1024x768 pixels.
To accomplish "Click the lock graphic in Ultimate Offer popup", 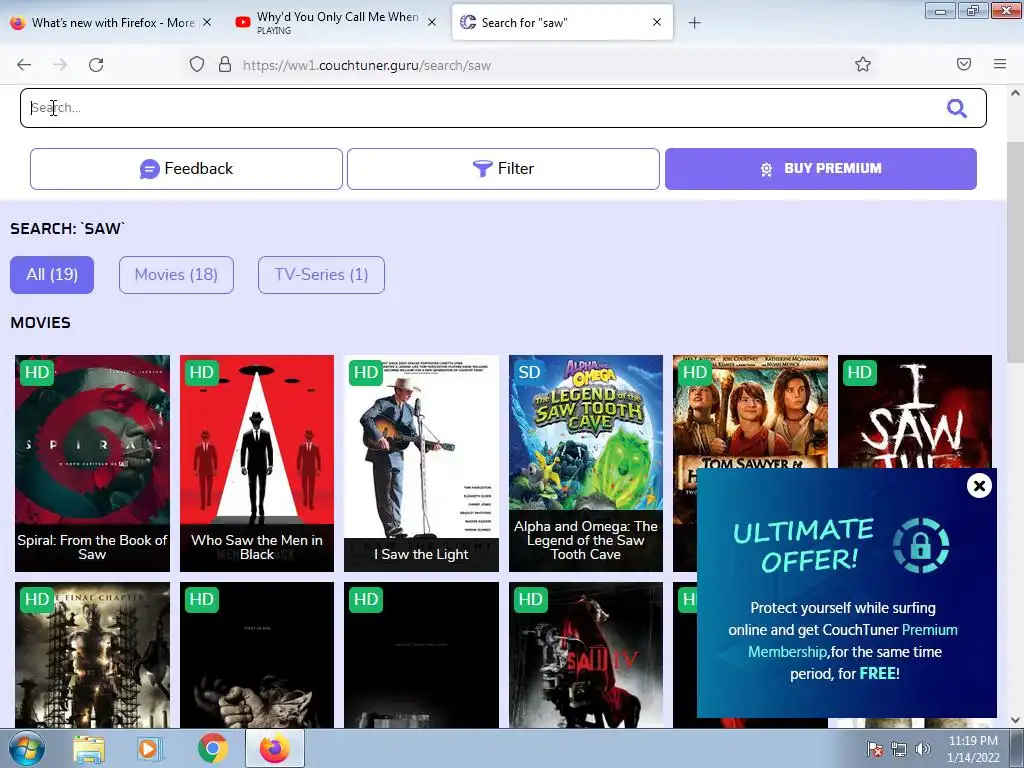I will point(921,545).
